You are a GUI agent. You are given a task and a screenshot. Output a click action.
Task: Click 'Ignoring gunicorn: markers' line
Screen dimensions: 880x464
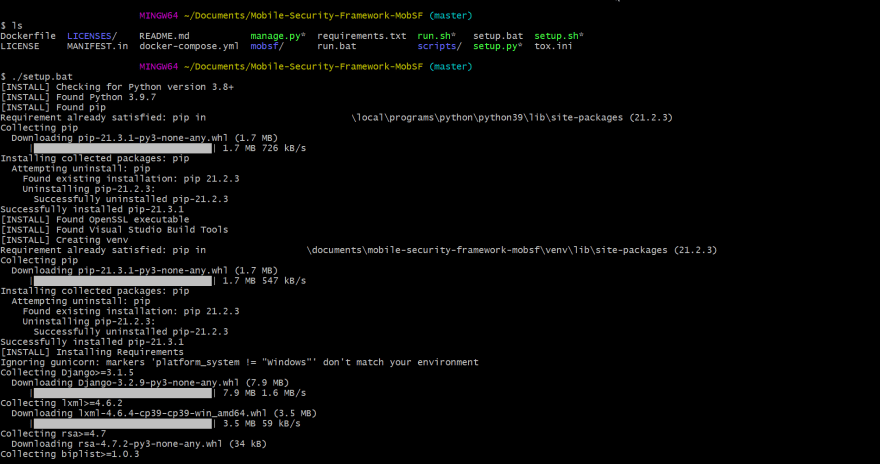239,362
